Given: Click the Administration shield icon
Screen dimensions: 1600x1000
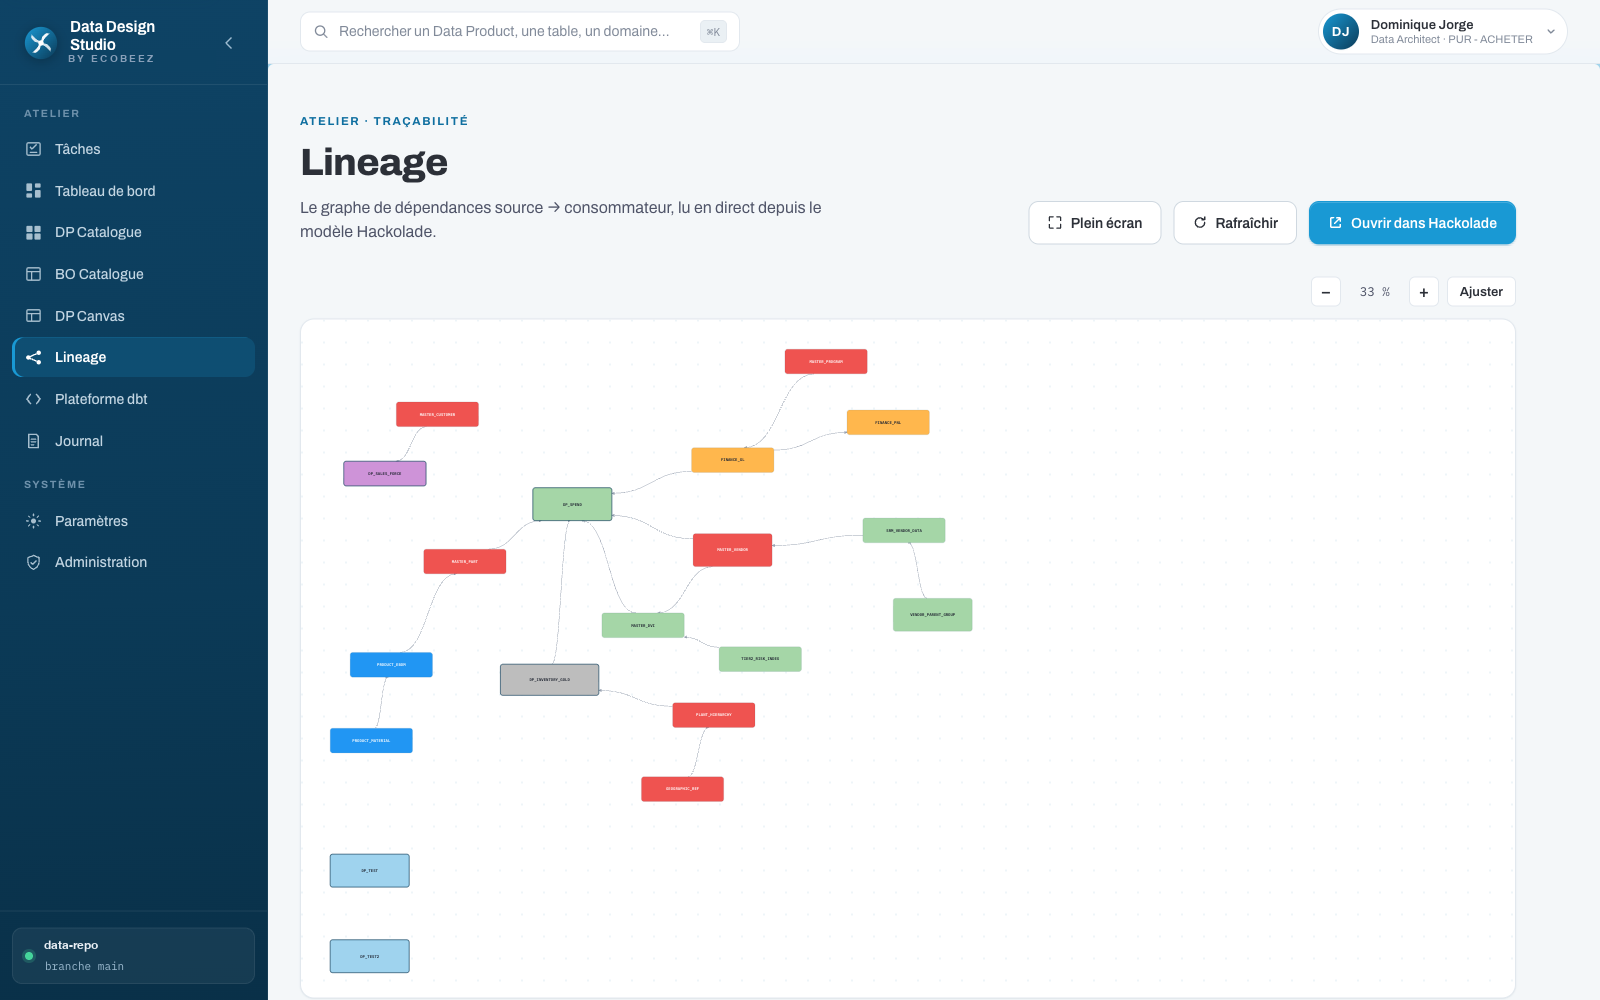Looking at the screenshot, I should 33,562.
